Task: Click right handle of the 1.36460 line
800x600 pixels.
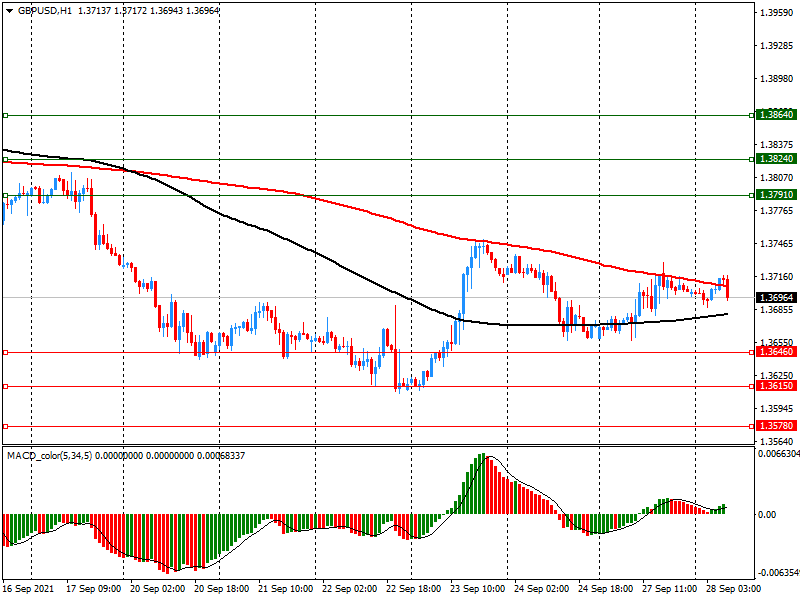Action: [x=752, y=353]
